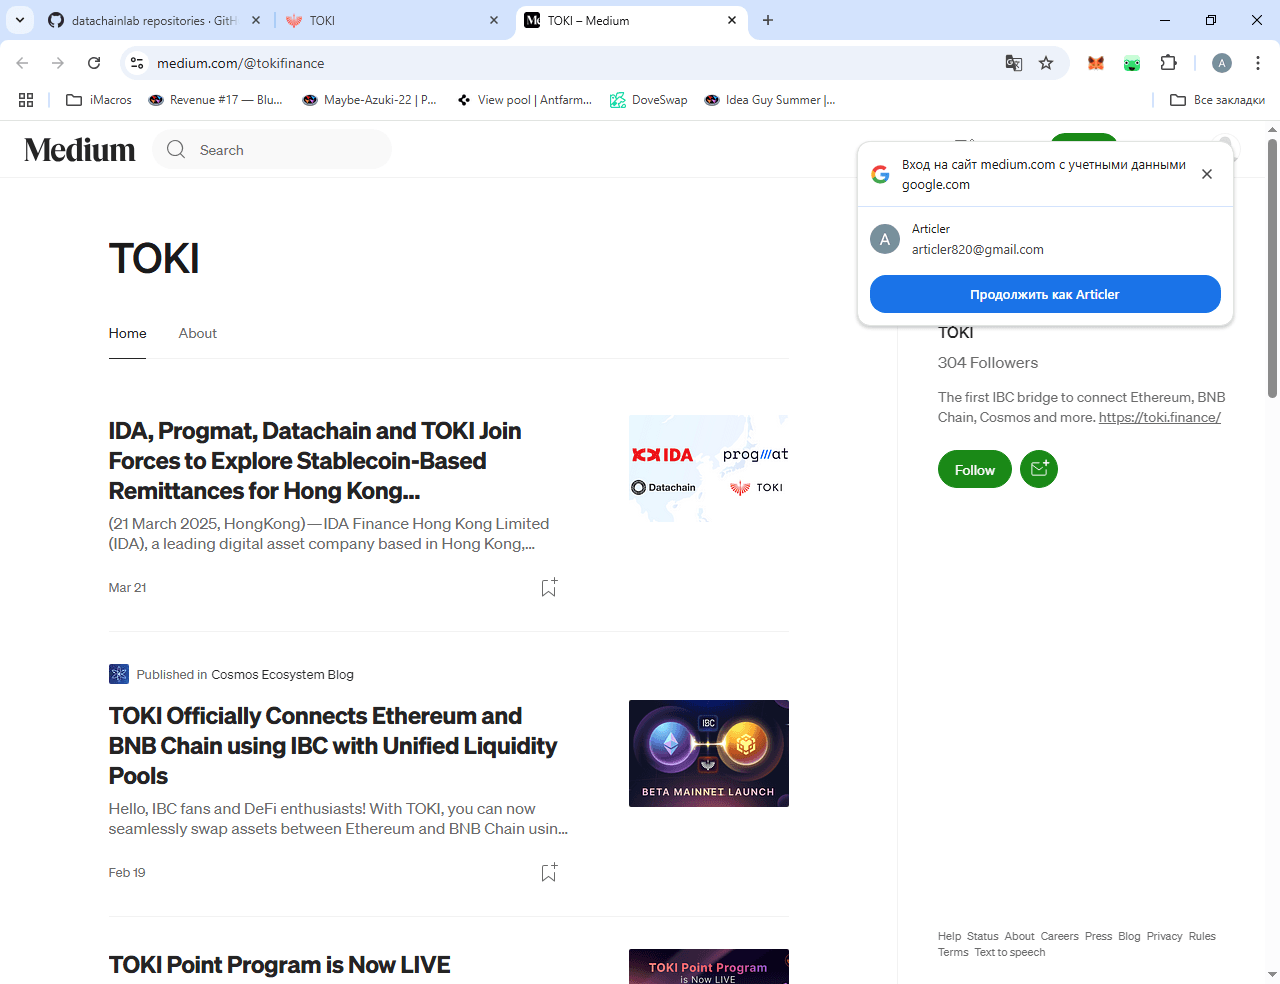
Task: Close the Google sign-in popup
Action: click(1207, 174)
